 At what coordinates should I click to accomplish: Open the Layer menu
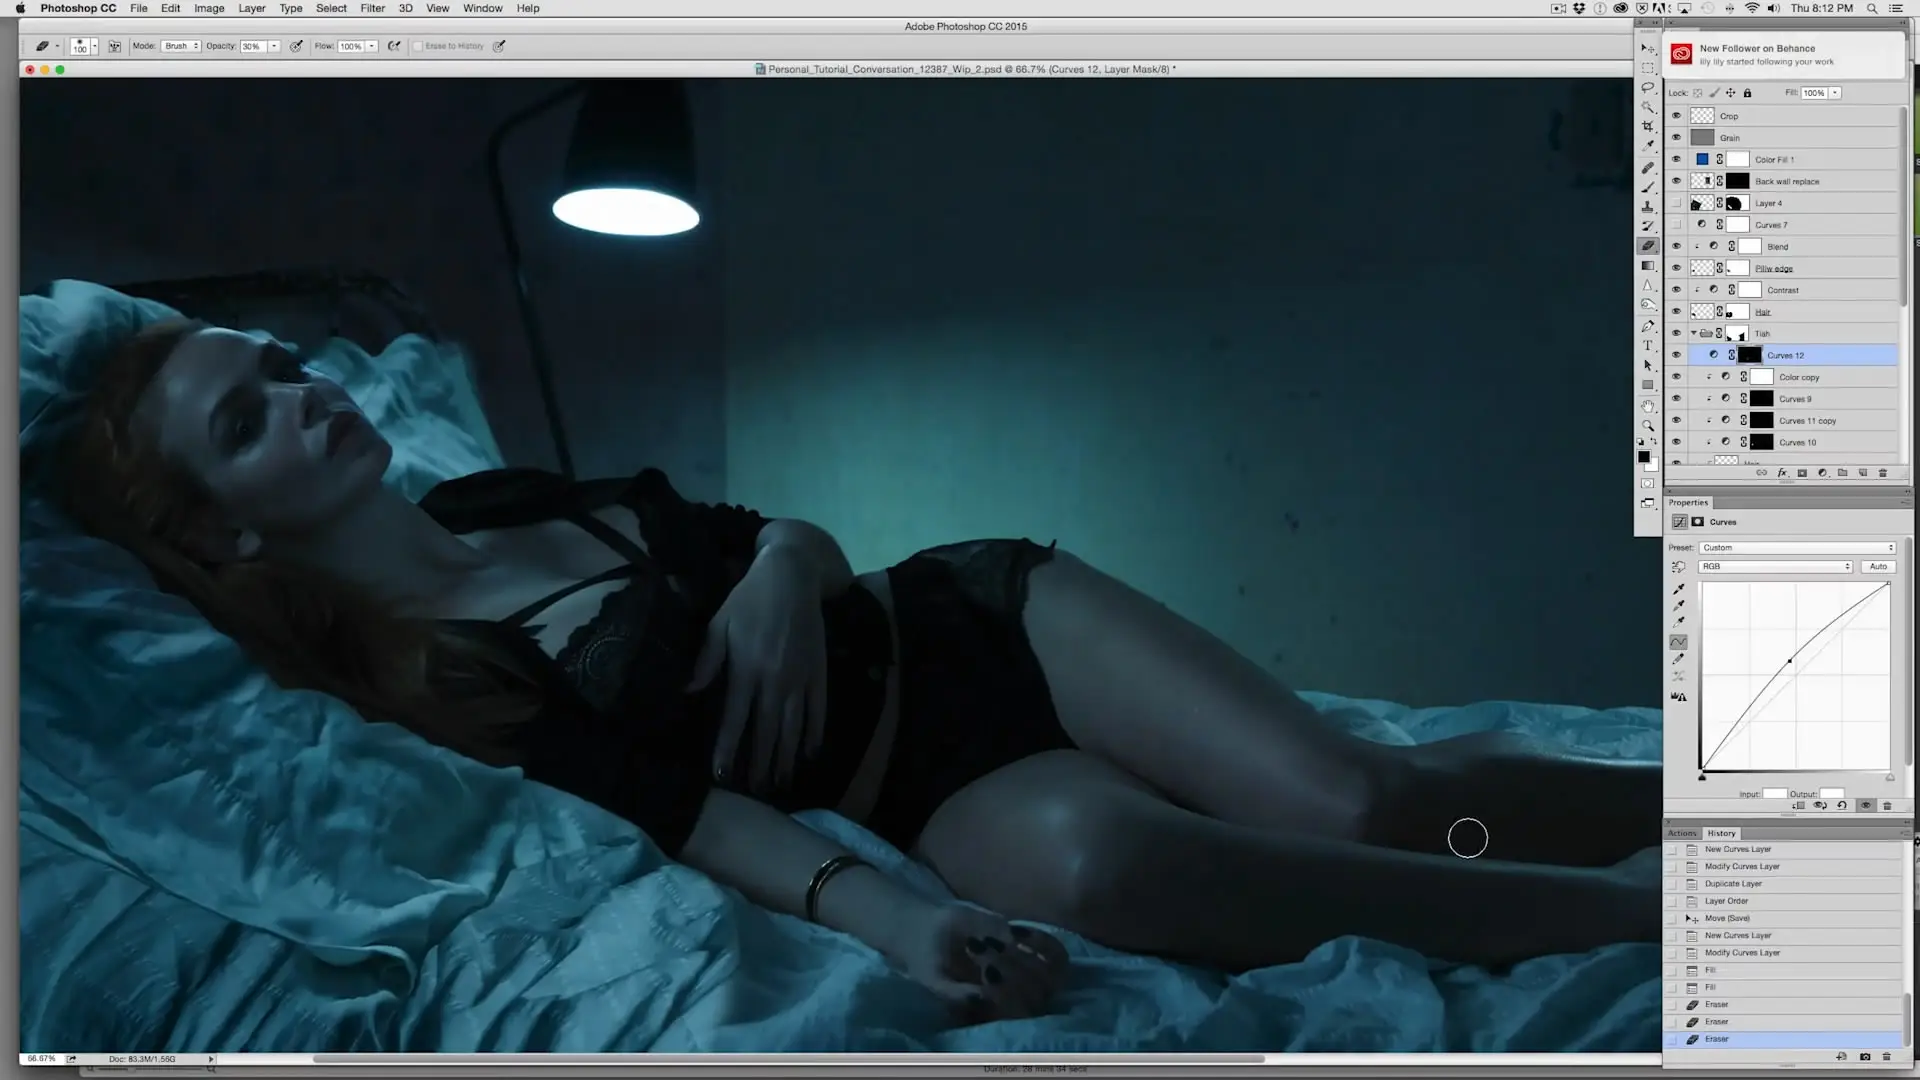(252, 8)
